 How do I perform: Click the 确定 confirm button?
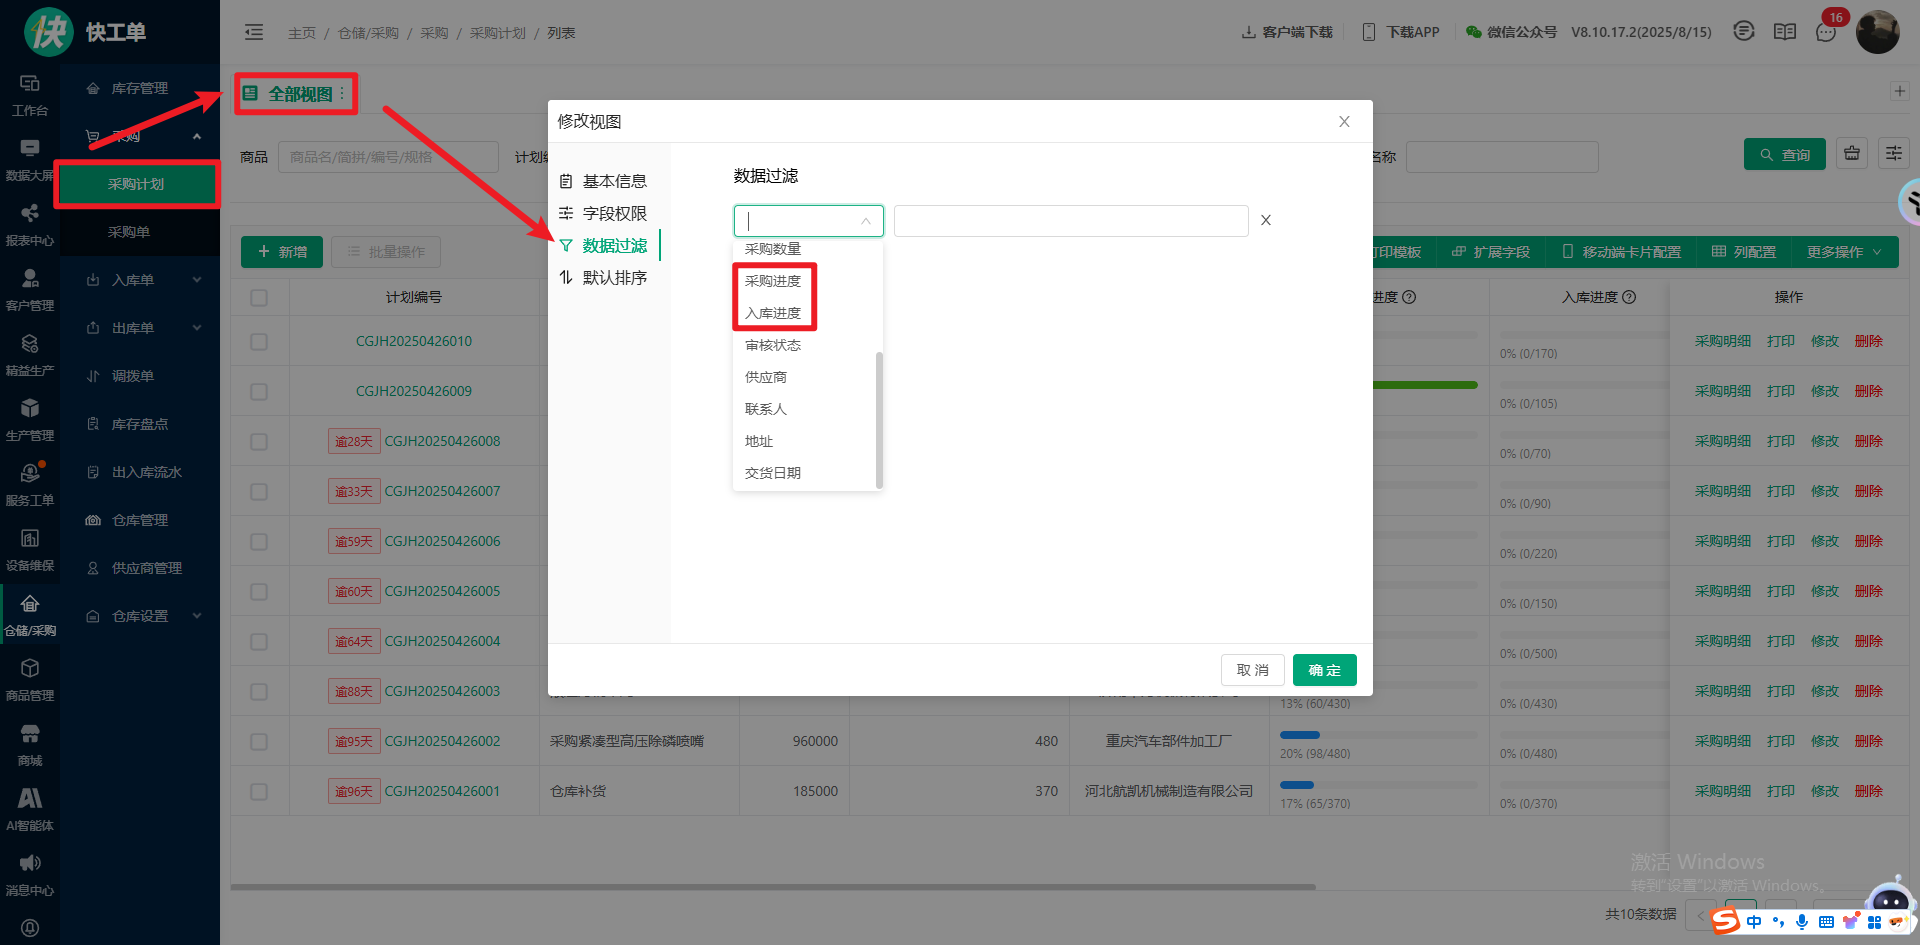(x=1324, y=670)
